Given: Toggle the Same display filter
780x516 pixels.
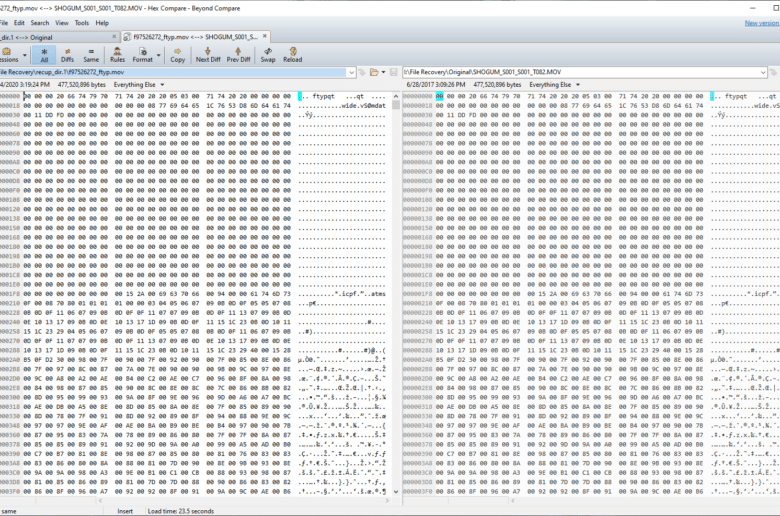Looking at the screenshot, I should tap(91, 55).
